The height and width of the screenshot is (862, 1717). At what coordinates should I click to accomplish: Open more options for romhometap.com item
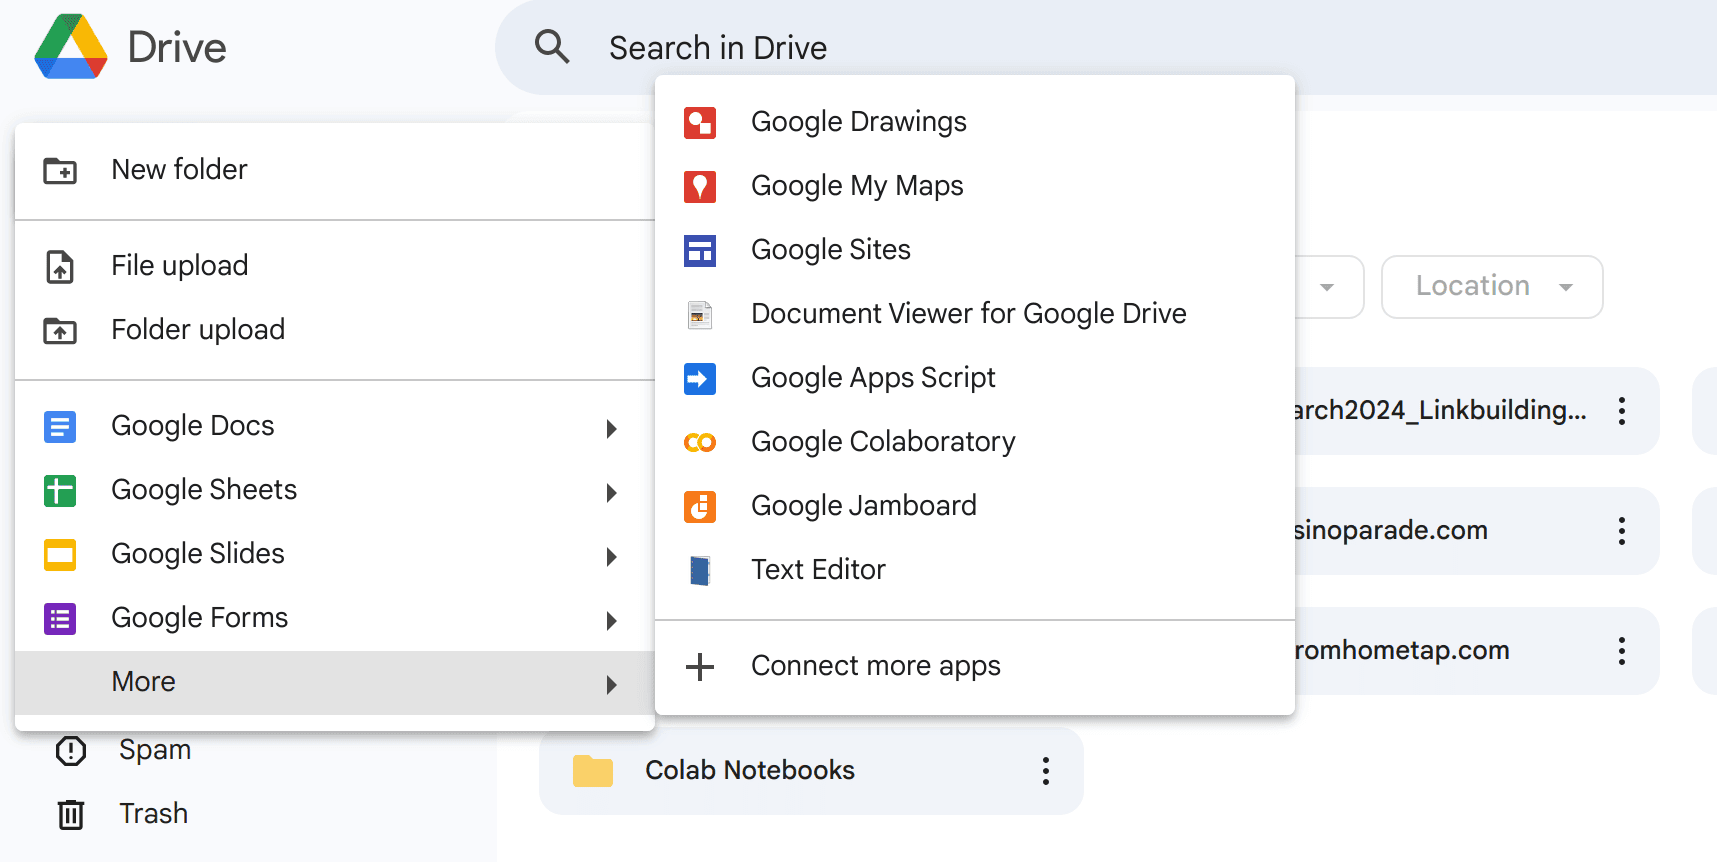click(1622, 651)
